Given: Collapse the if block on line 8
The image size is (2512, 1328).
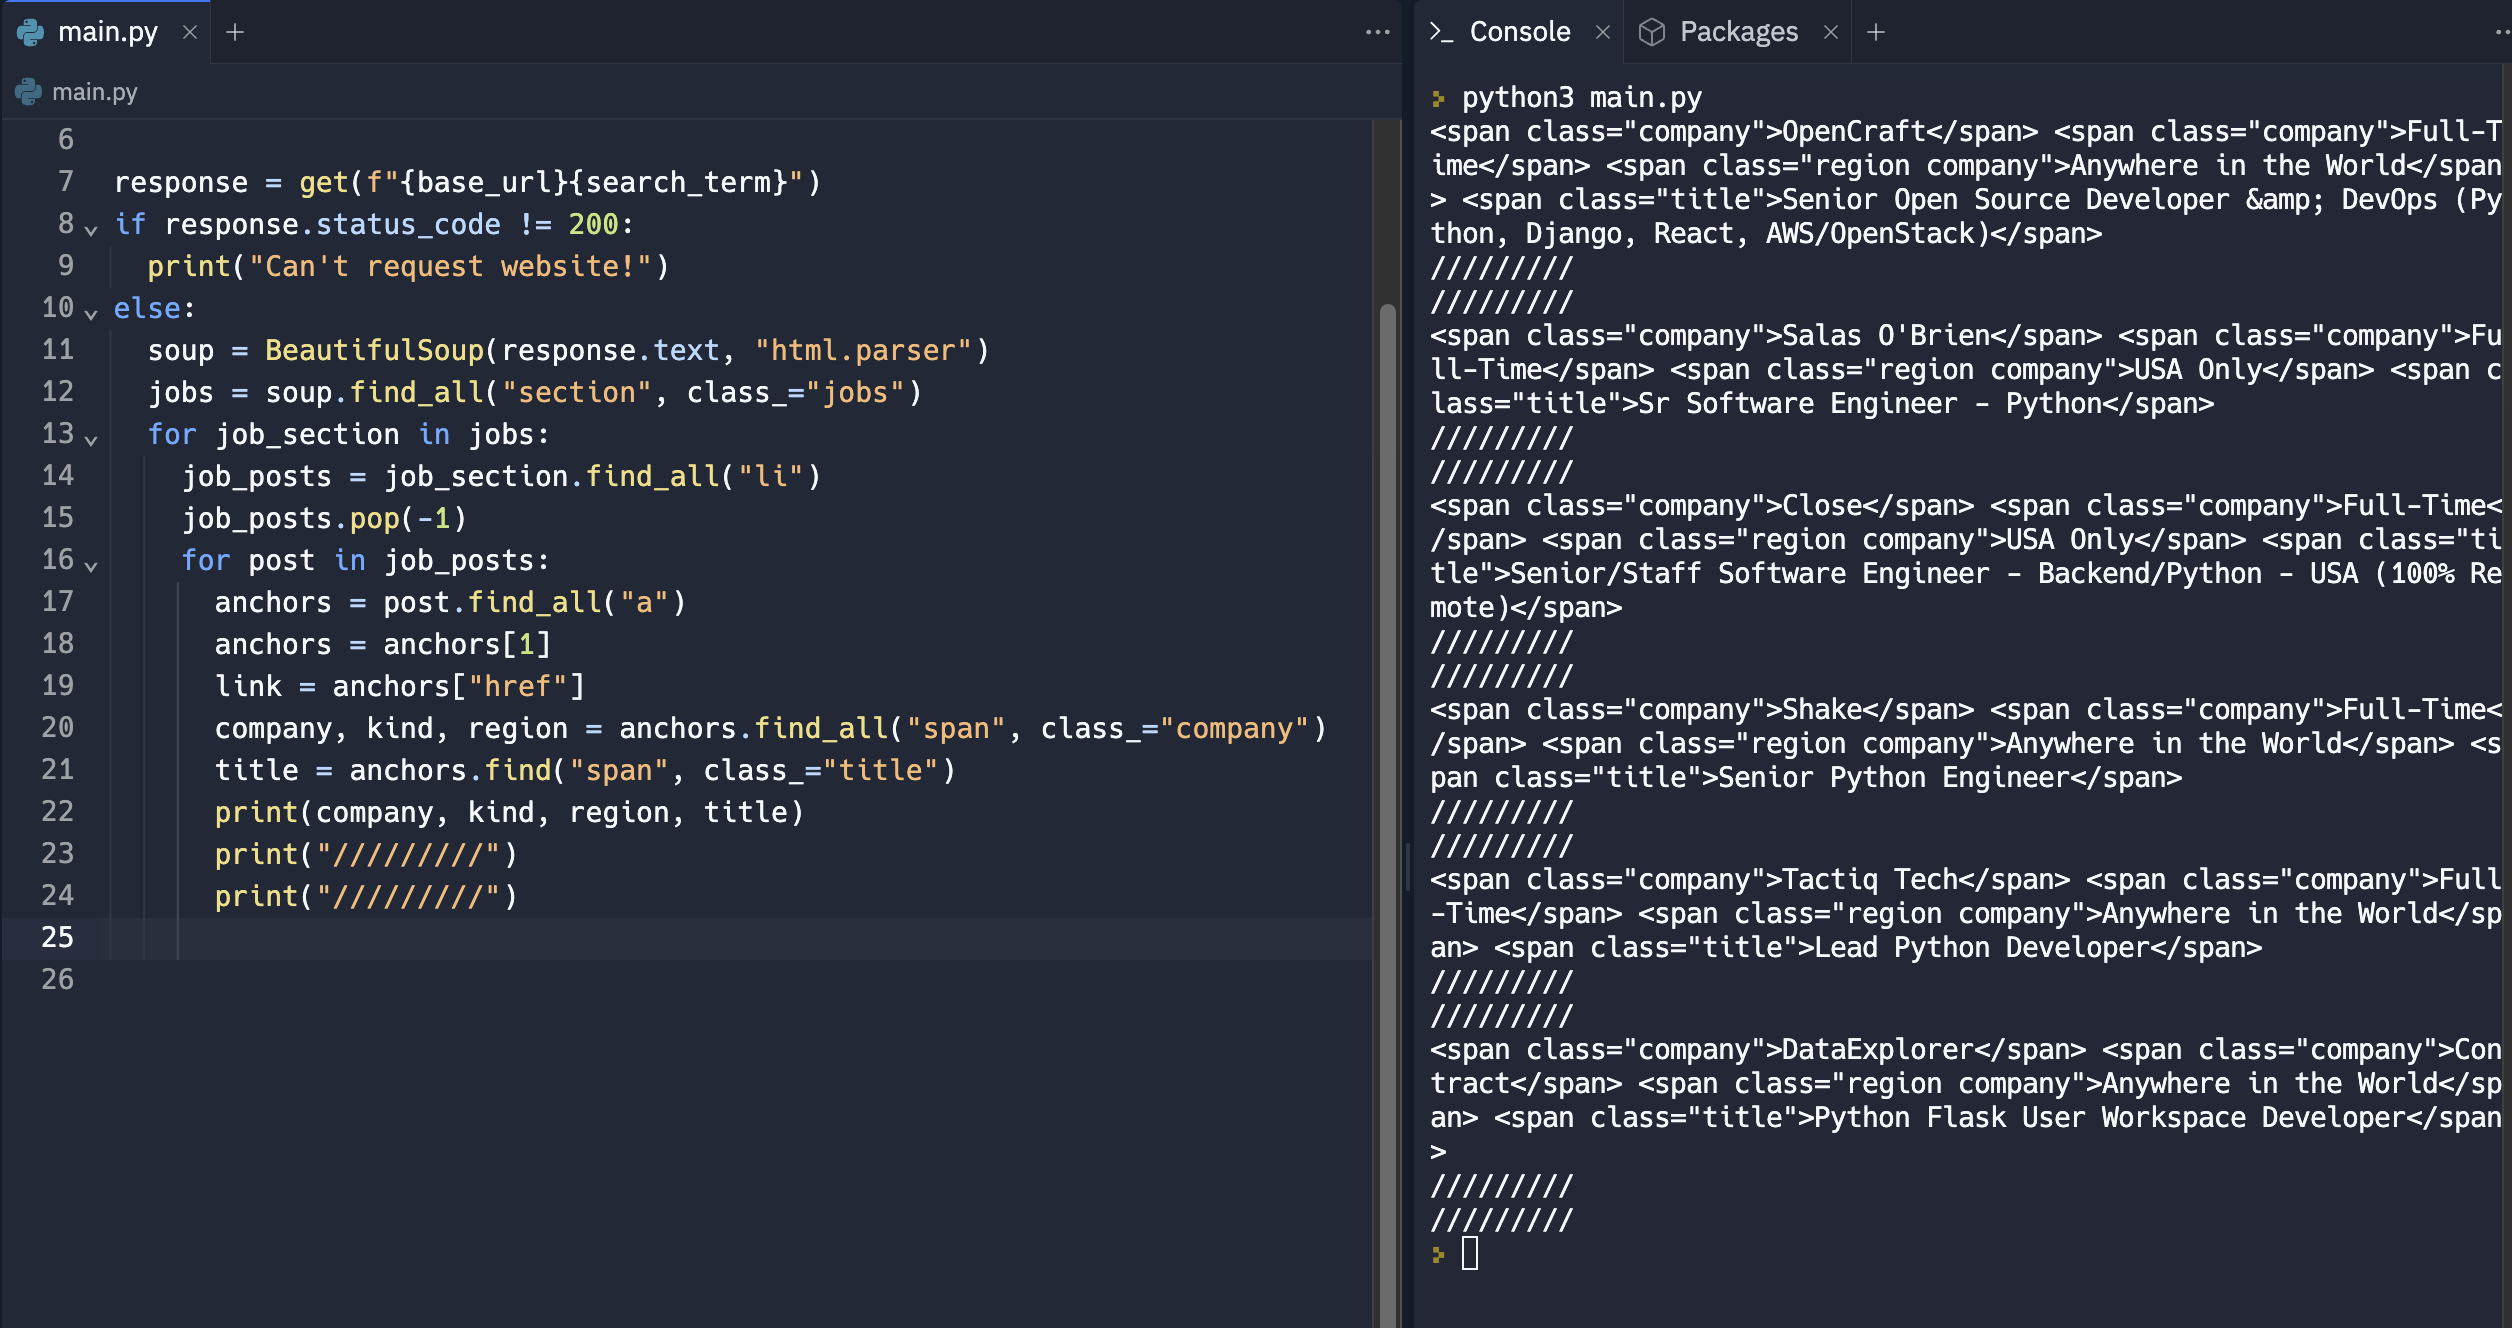Looking at the screenshot, I should (x=91, y=230).
